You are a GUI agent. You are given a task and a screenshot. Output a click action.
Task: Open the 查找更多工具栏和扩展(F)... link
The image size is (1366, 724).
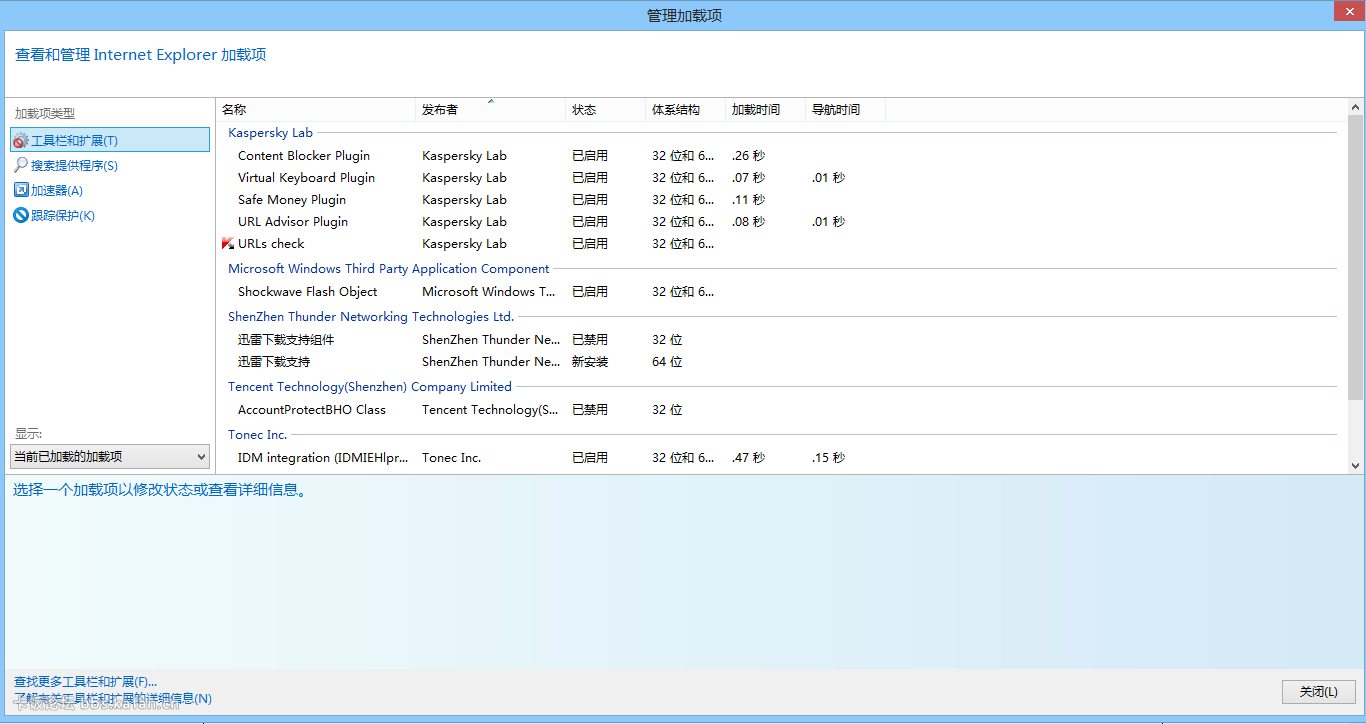tap(85, 681)
